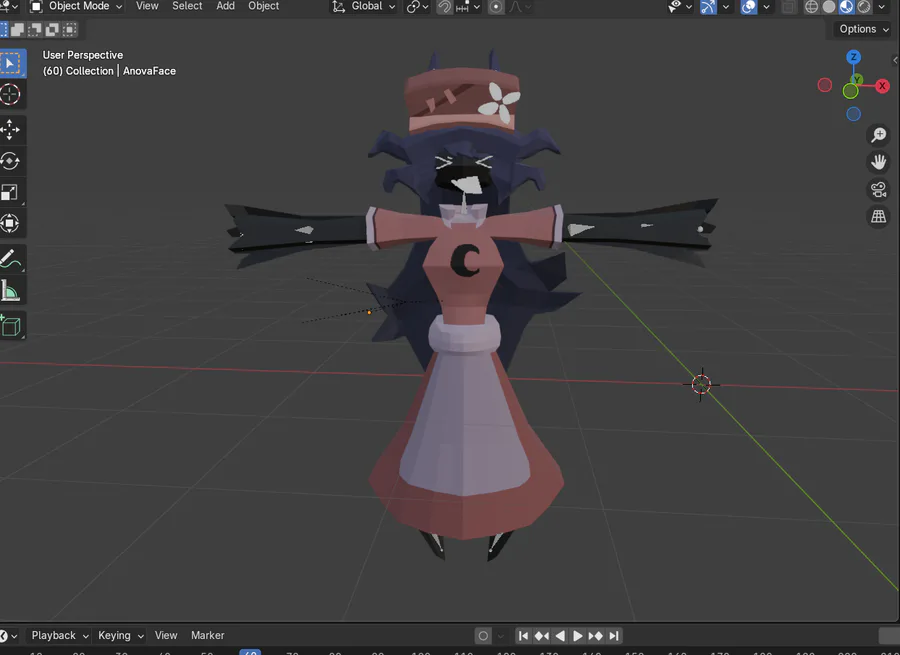
Task: Play animation in reverse
Action: (x=560, y=635)
